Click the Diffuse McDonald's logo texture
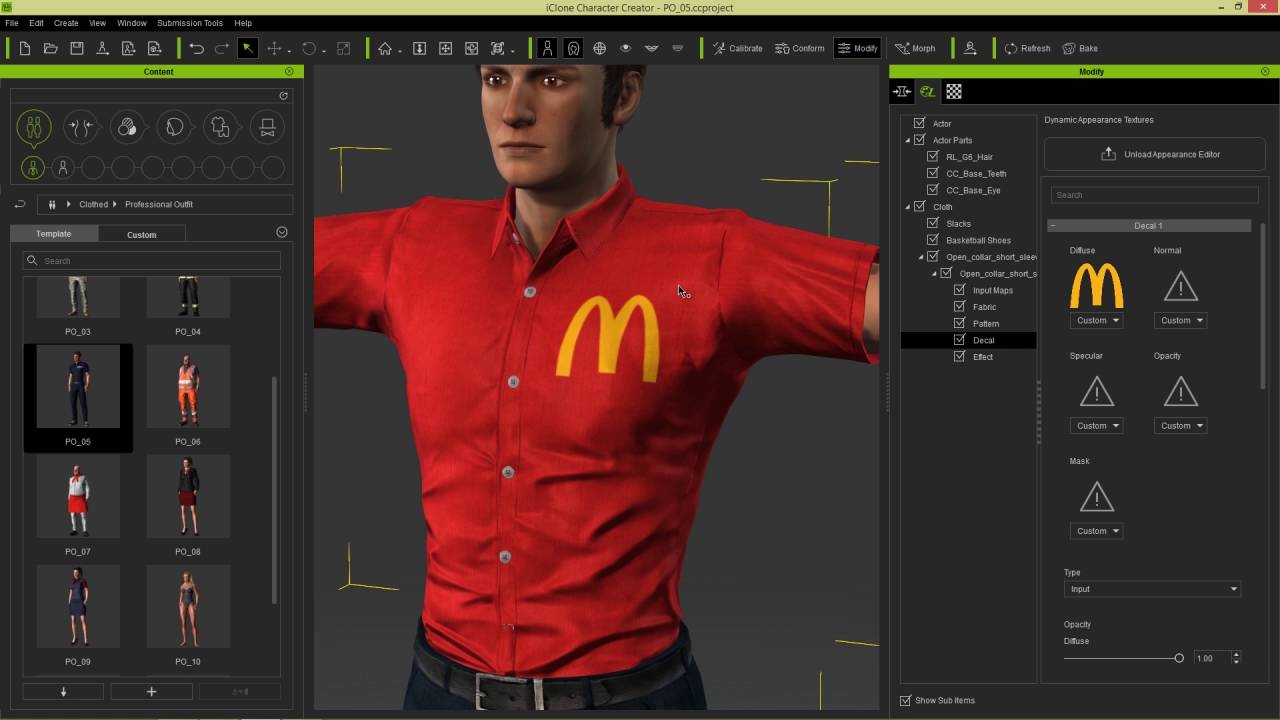This screenshot has width=1280, height=720. pyautogui.click(x=1097, y=287)
